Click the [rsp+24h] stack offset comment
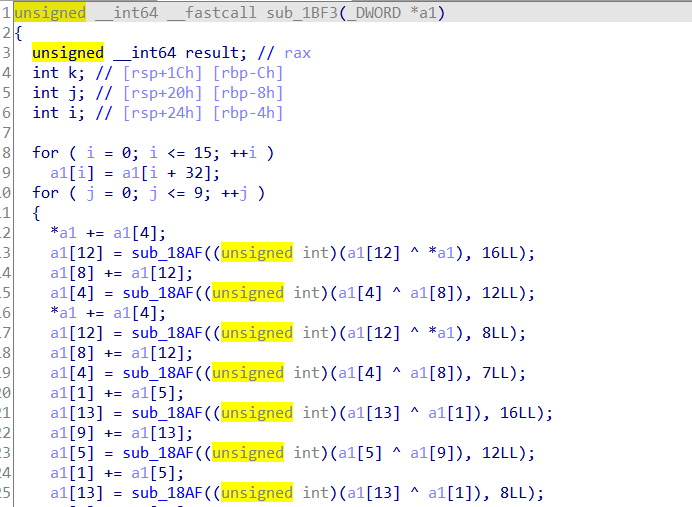 tap(162, 113)
